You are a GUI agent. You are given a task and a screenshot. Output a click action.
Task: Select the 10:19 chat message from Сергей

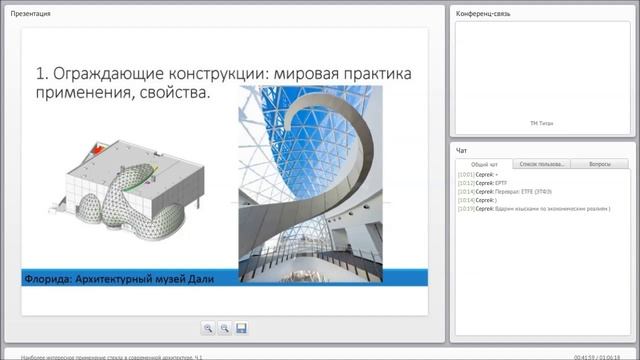(x=534, y=209)
